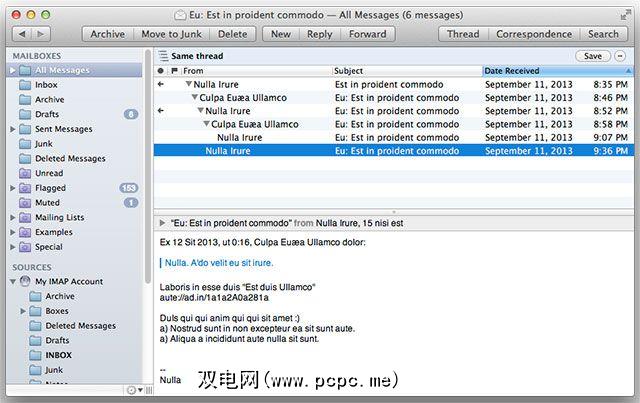
Task: Switch to Correspondence view
Action: (x=534, y=34)
